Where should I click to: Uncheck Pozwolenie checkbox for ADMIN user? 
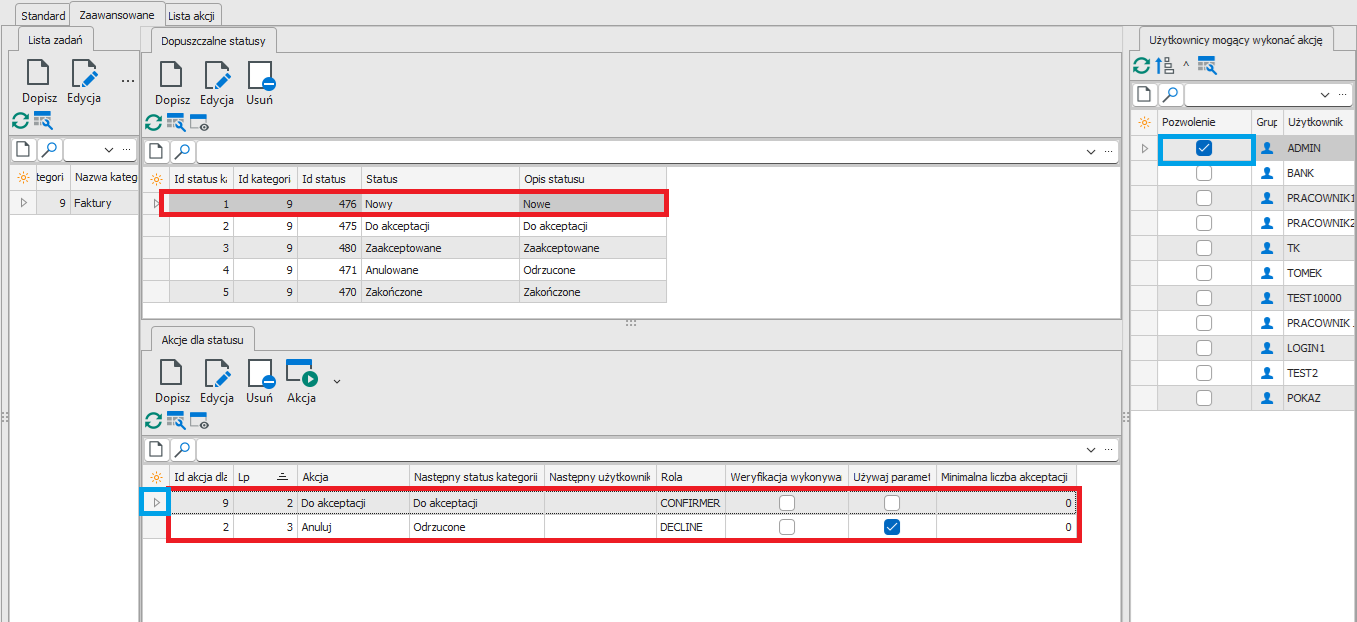1204,148
